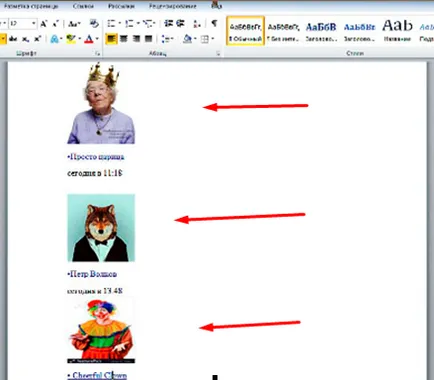This screenshot has width=434, height=380.
Task: Click the bulleted list icon
Action: coord(111,24)
